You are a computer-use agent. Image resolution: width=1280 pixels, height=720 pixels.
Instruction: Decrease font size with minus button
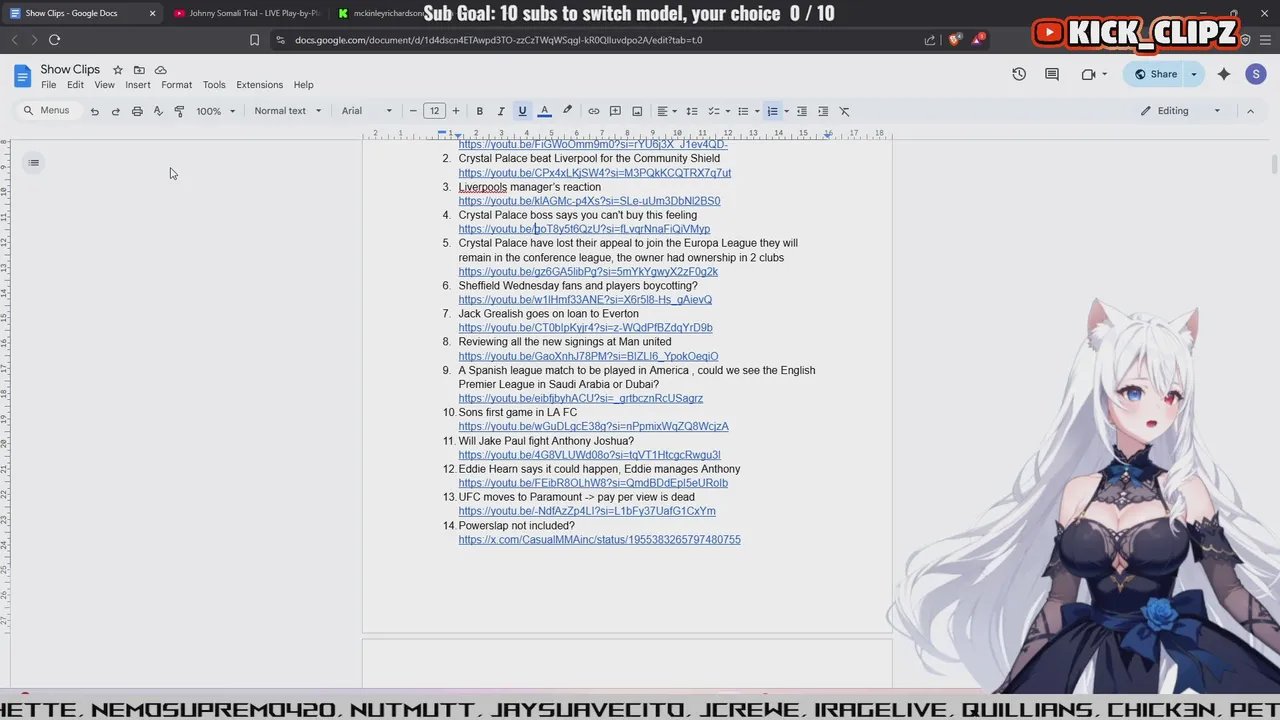(x=413, y=111)
